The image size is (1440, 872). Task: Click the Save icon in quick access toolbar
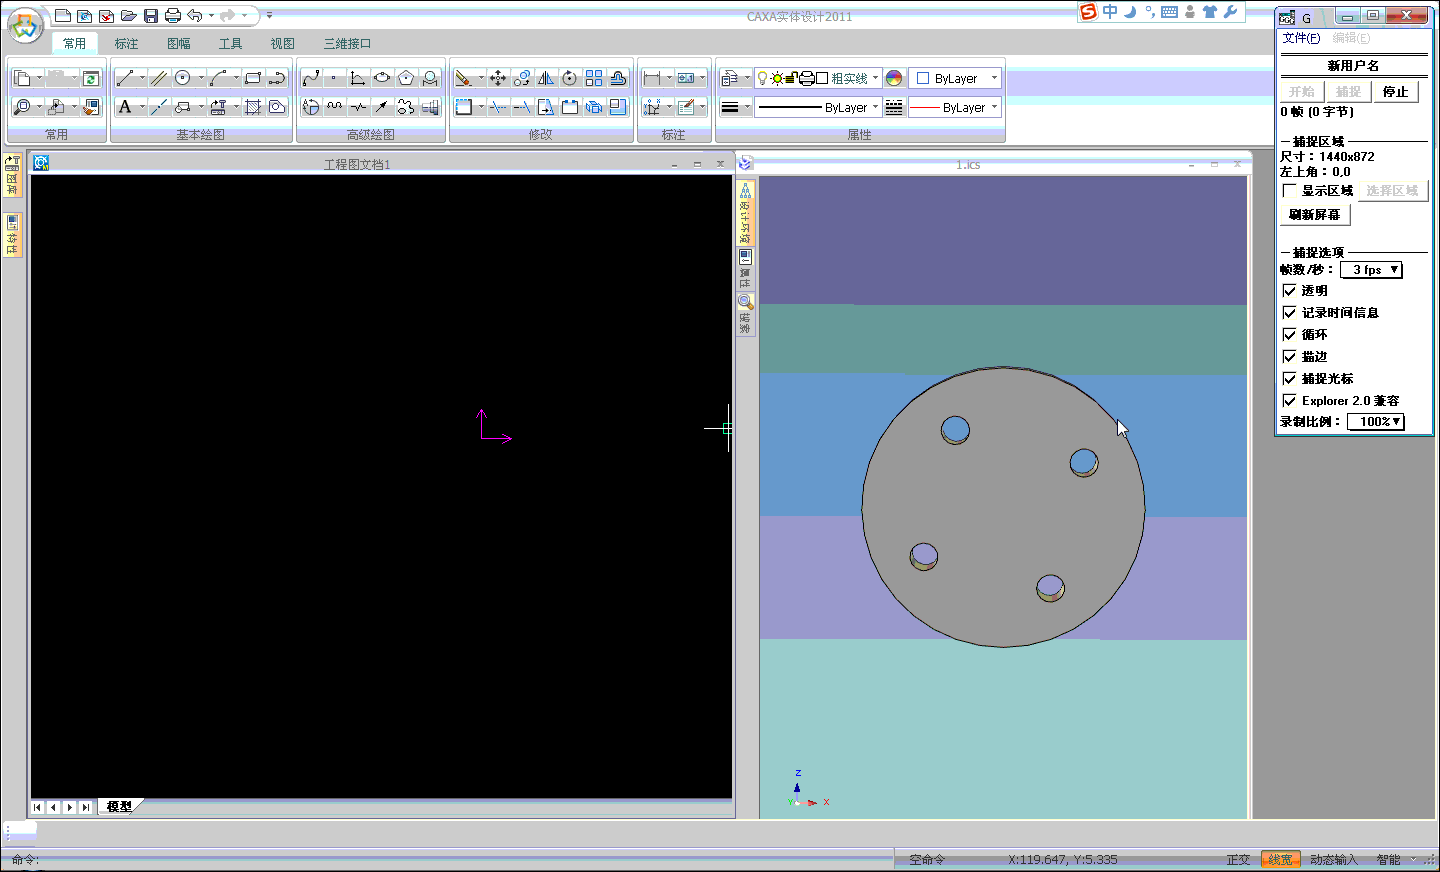pyautogui.click(x=151, y=16)
